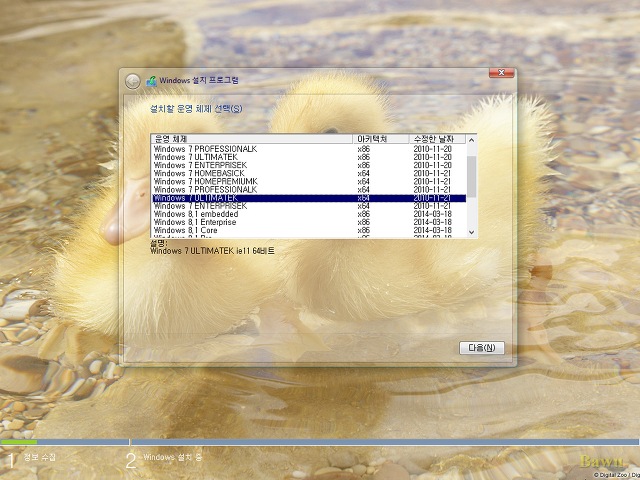Click highlighted Windows 7 ULTIMATEK x64 row
640x480 pixels.
click(x=309, y=198)
